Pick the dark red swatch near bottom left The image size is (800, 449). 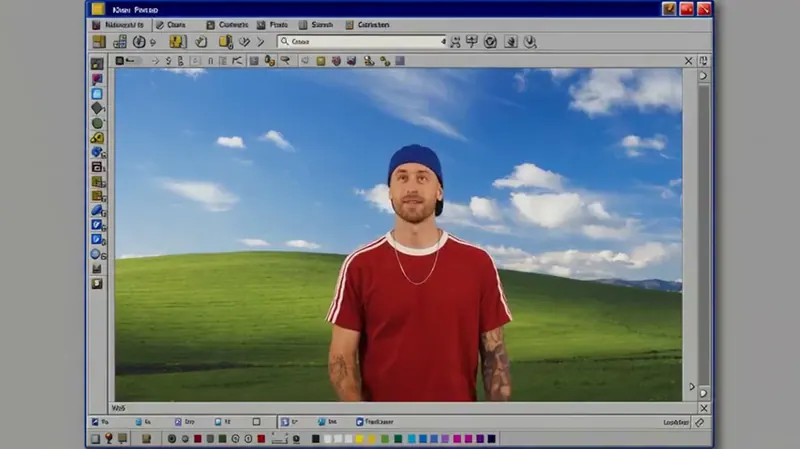point(197,439)
